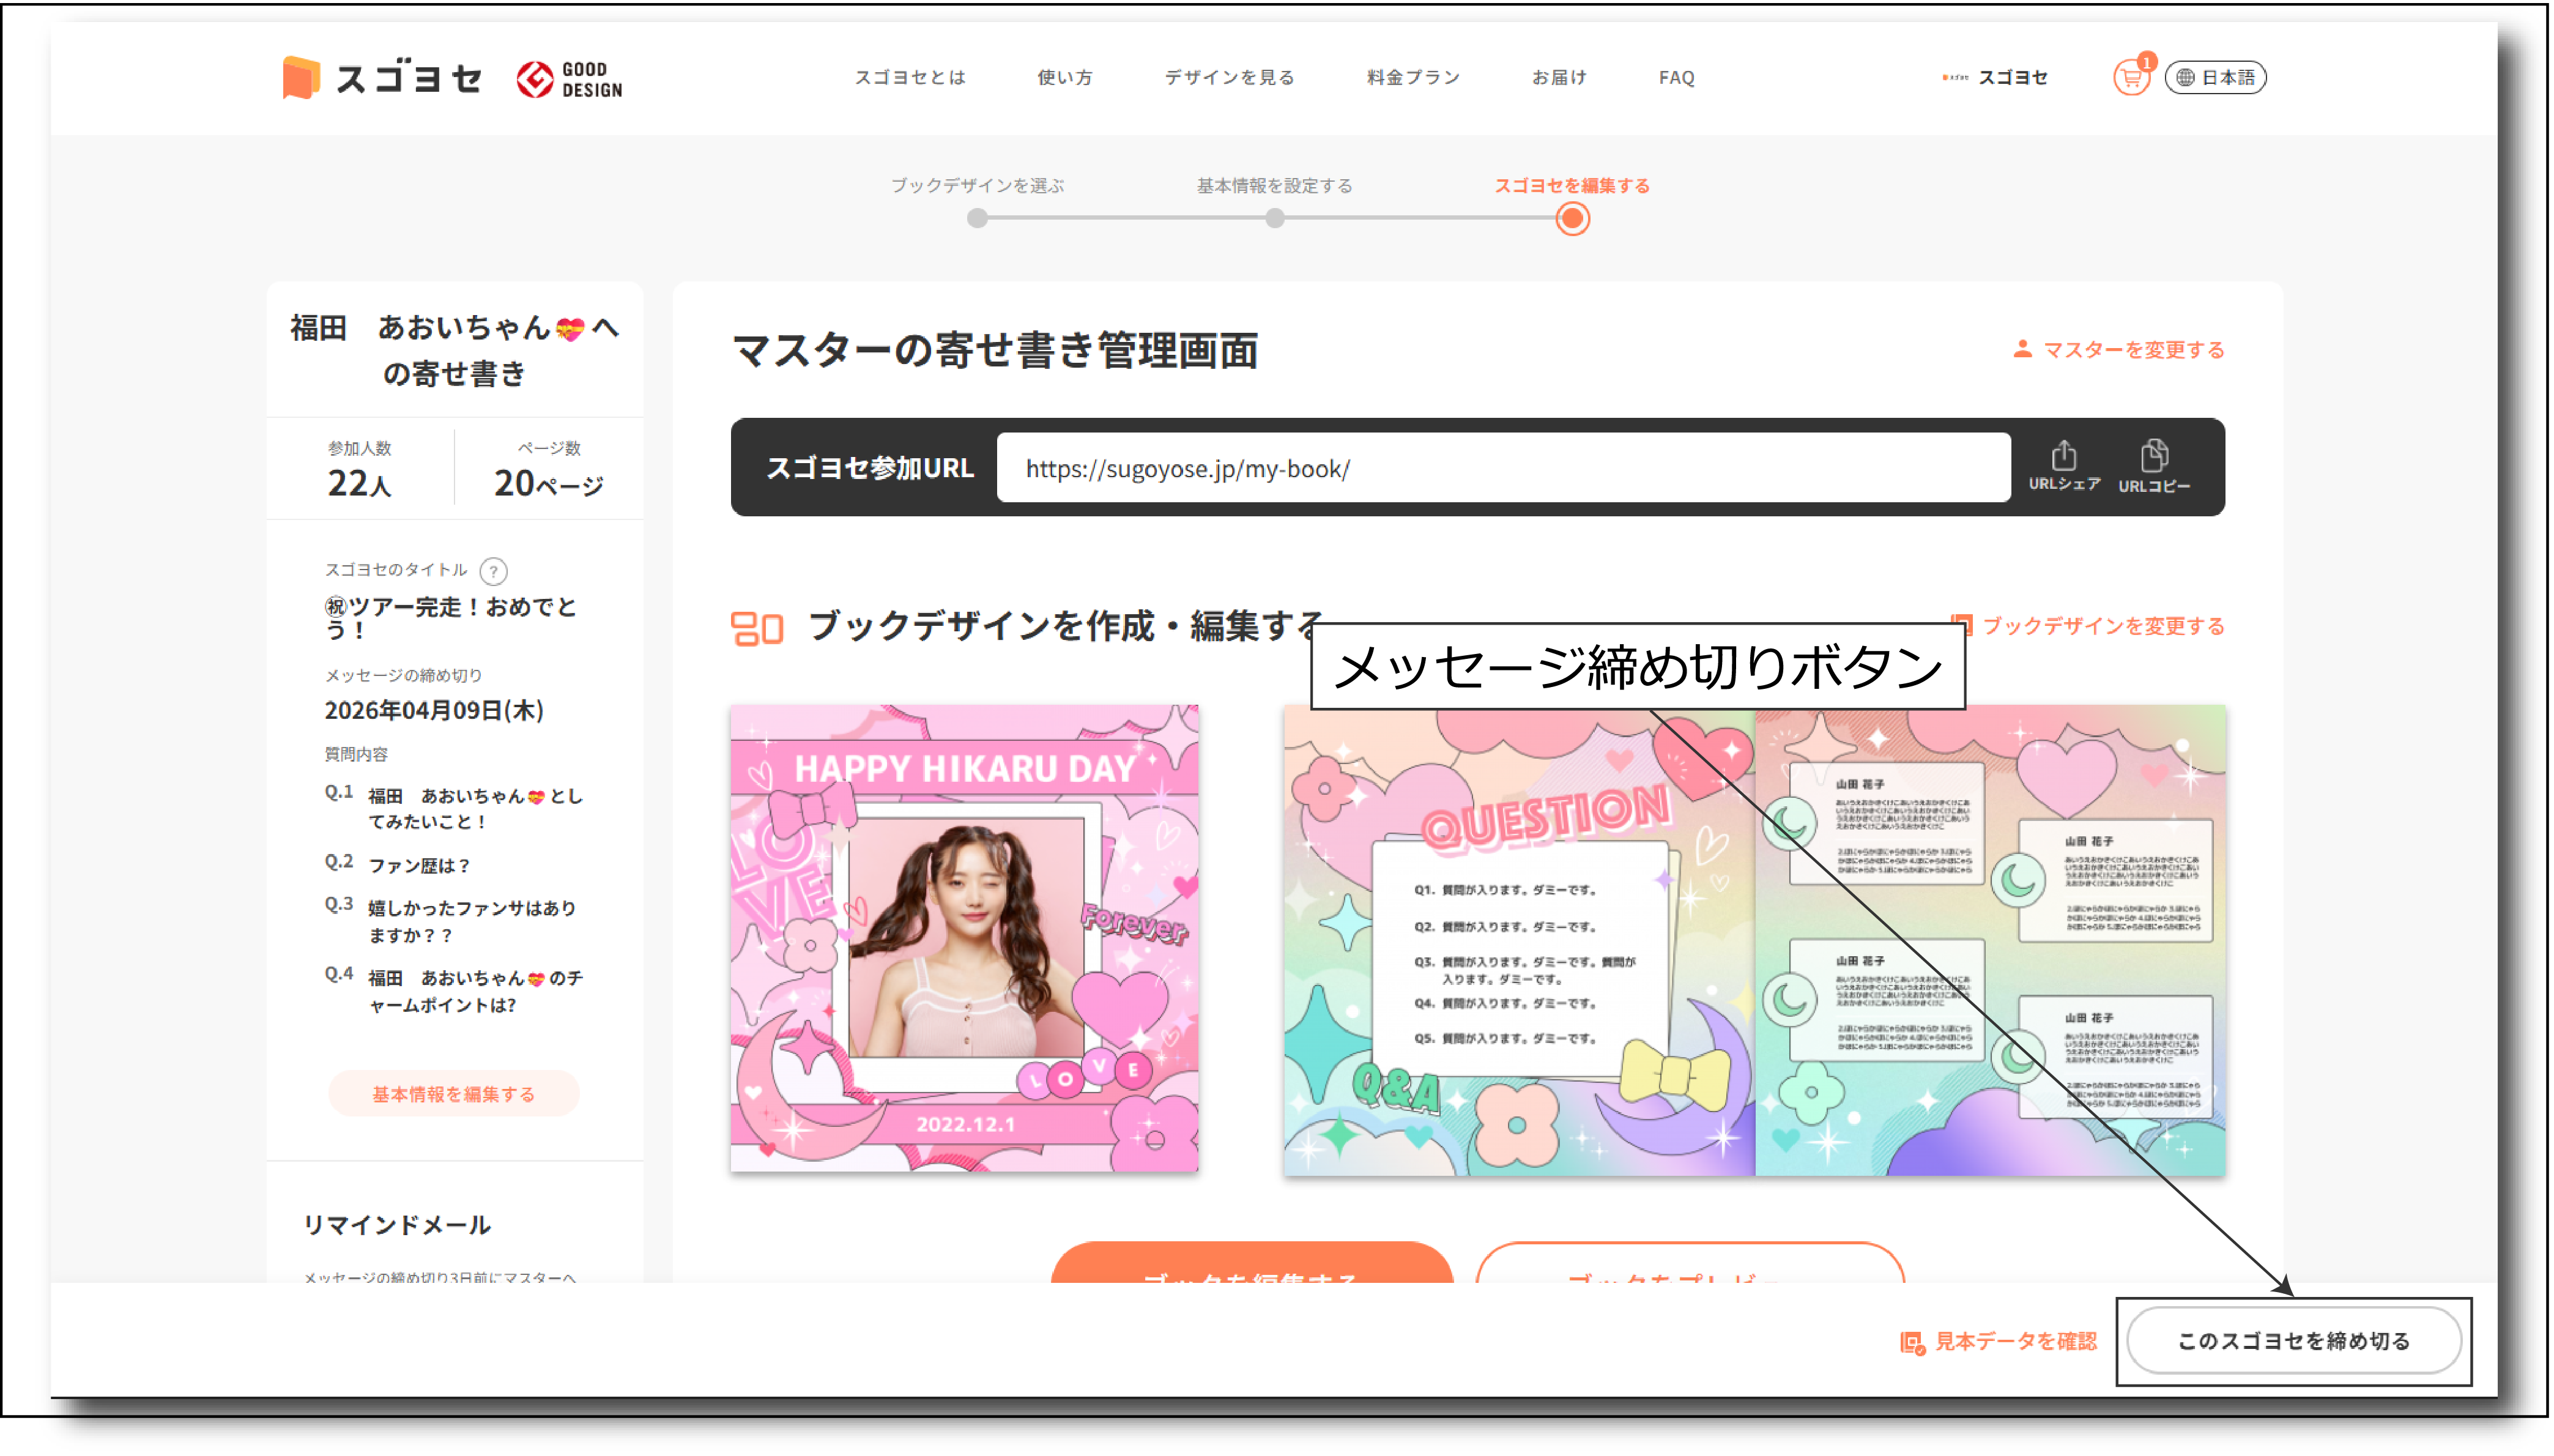2554x1456 pixels.
Task: Click the スゴヨセ参加URL text field
Action: 1502,468
